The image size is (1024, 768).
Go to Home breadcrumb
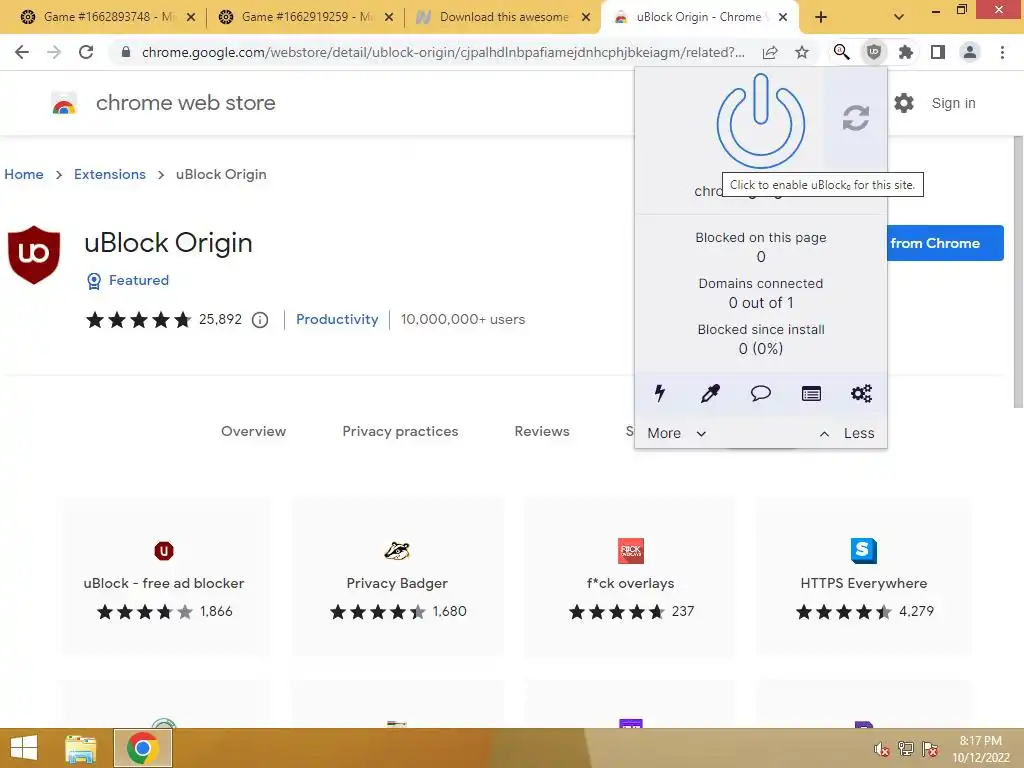[24, 174]
